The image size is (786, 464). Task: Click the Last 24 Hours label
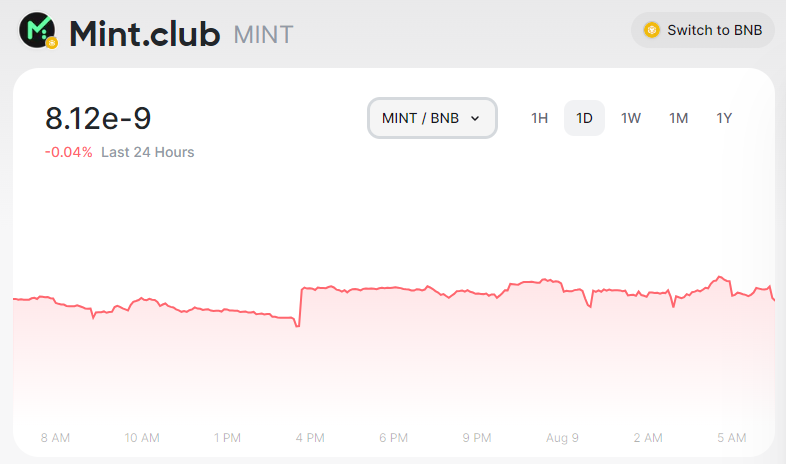click(147, 152)
